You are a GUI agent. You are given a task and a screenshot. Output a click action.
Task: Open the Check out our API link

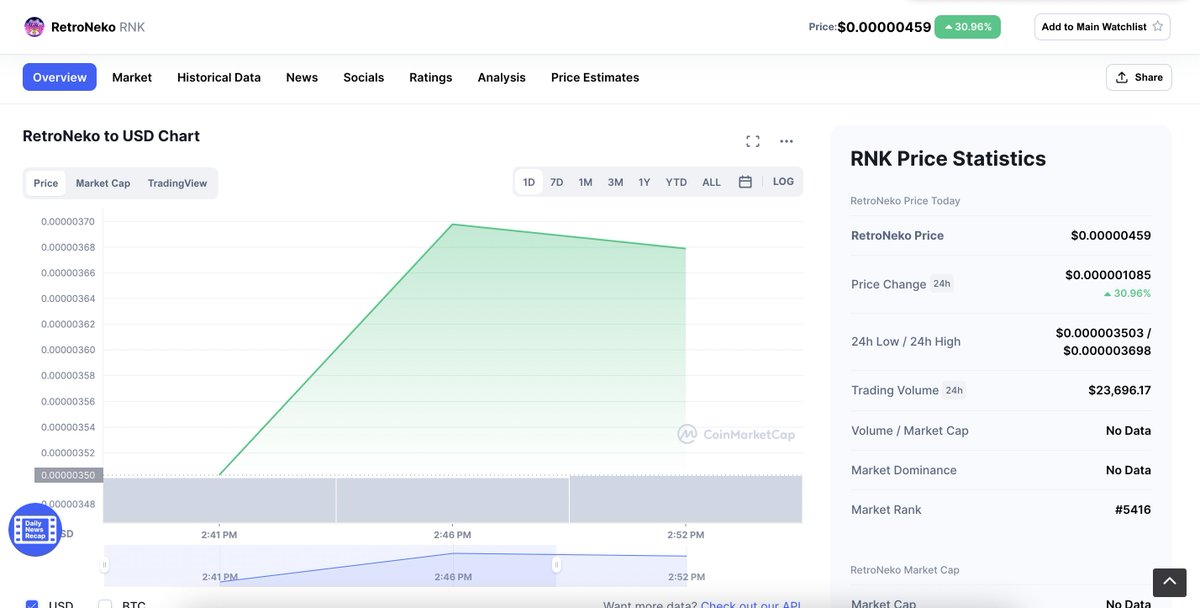[750, 604]
